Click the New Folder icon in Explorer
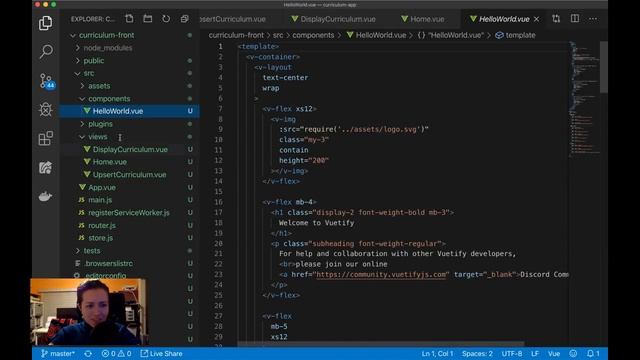Screen dimensions: 640x360 tap(148, 19)
